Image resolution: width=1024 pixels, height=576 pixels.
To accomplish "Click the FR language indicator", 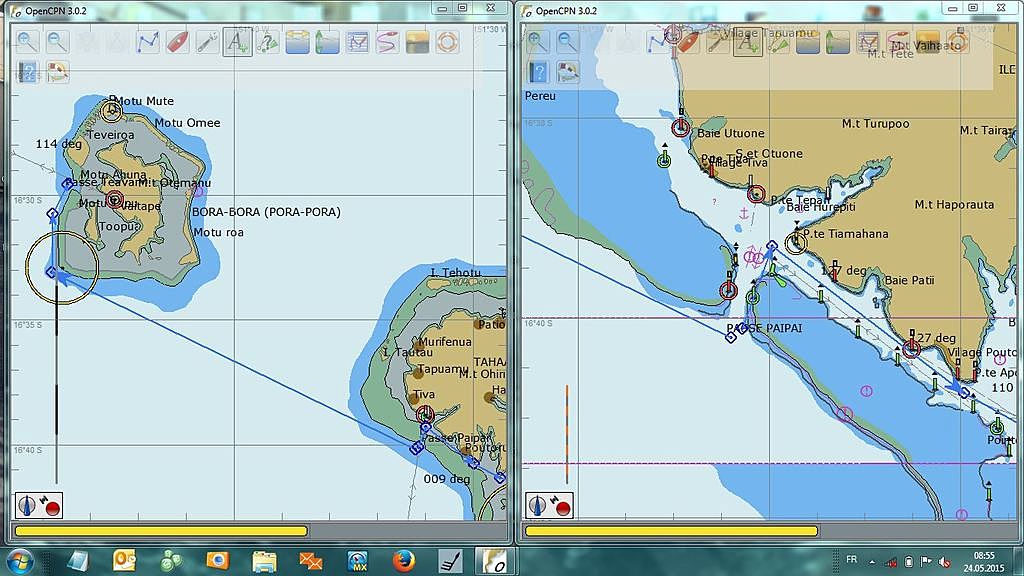I will (852, 560).
